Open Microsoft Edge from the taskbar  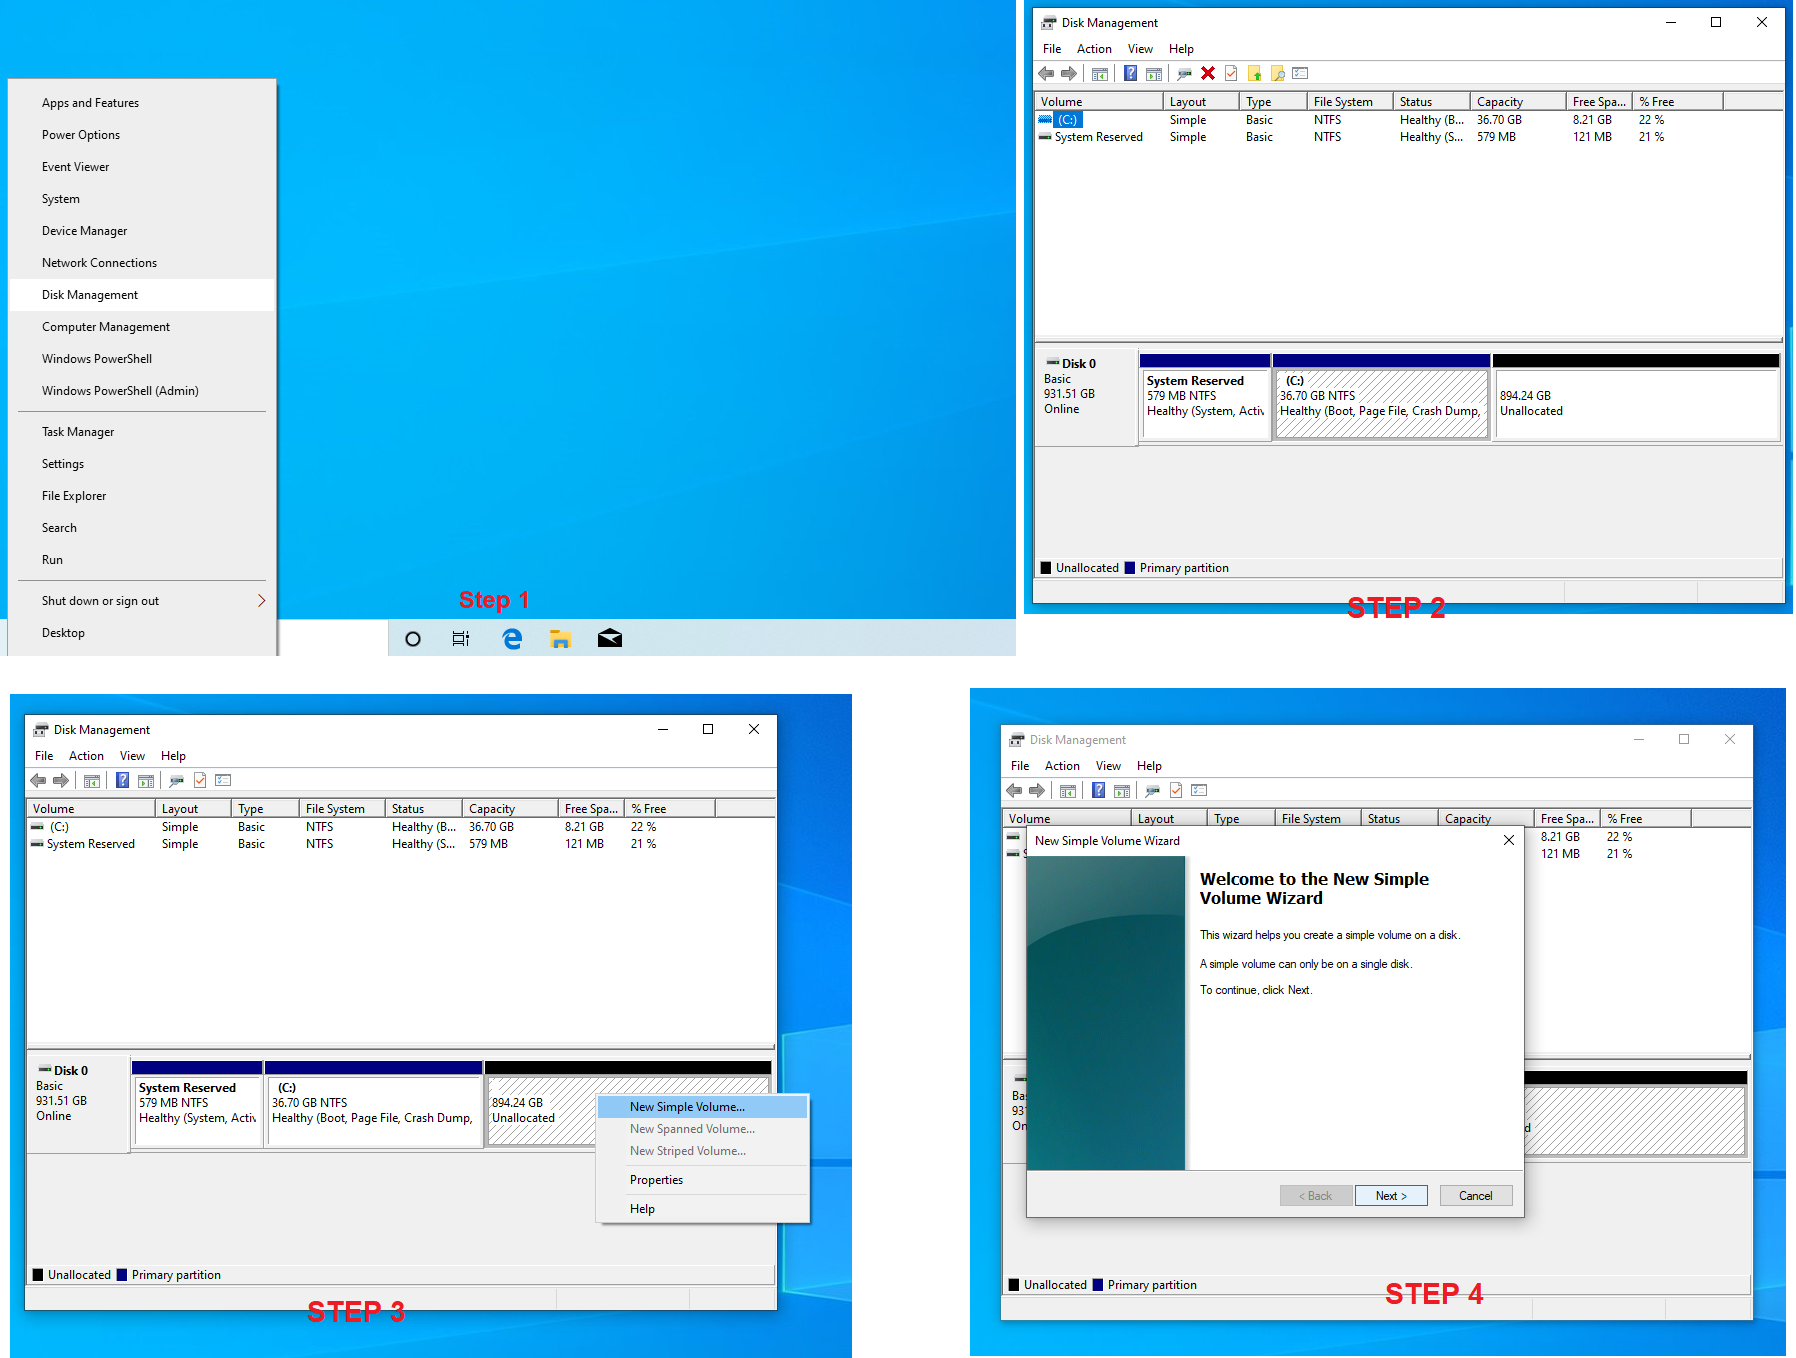[512, 638]
